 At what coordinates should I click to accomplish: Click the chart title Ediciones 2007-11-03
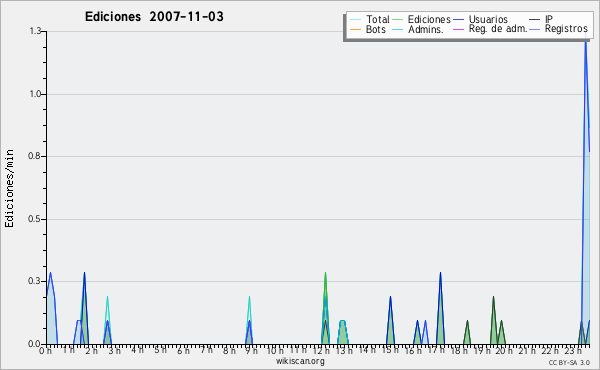[x=154, y=17]
